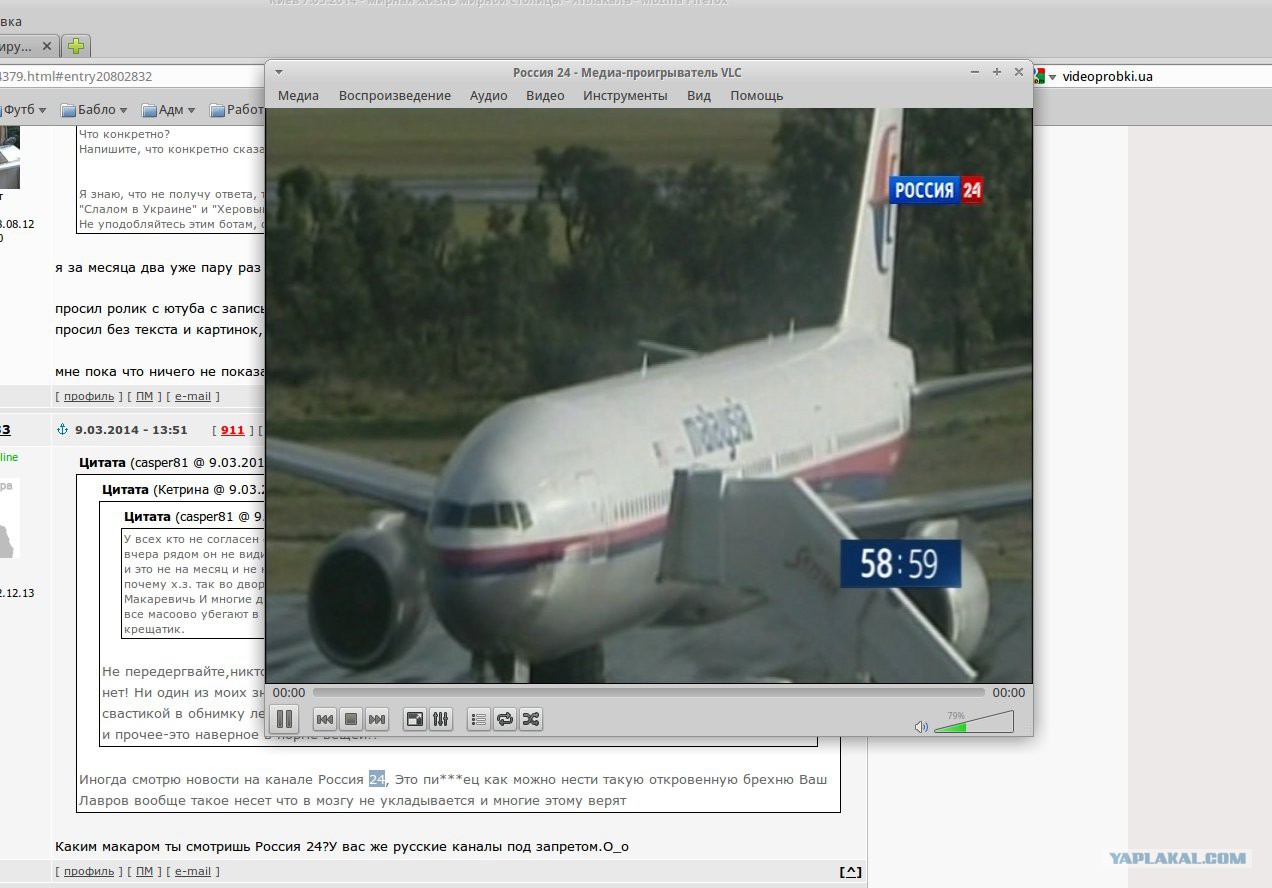Open профиль link at the page bottom

click(x=89, y=871)
